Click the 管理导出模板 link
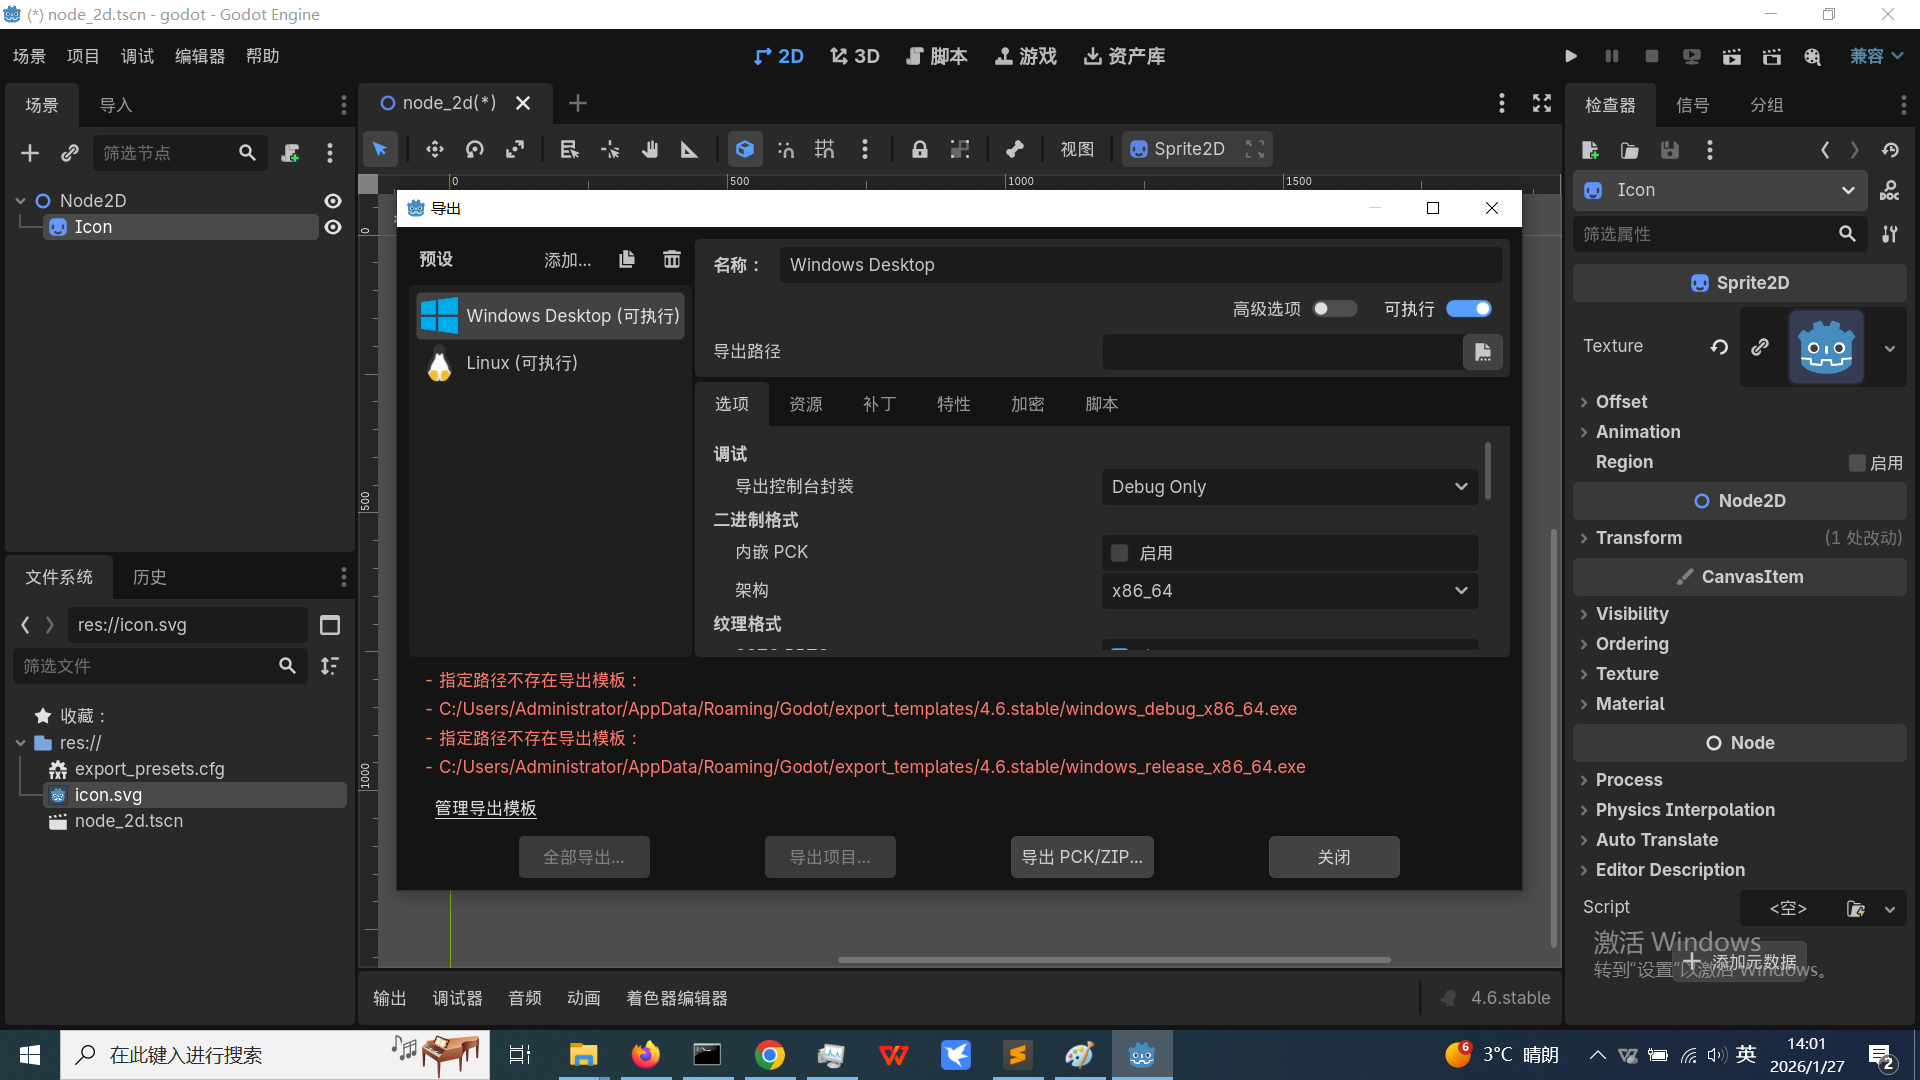 (485, 808)
